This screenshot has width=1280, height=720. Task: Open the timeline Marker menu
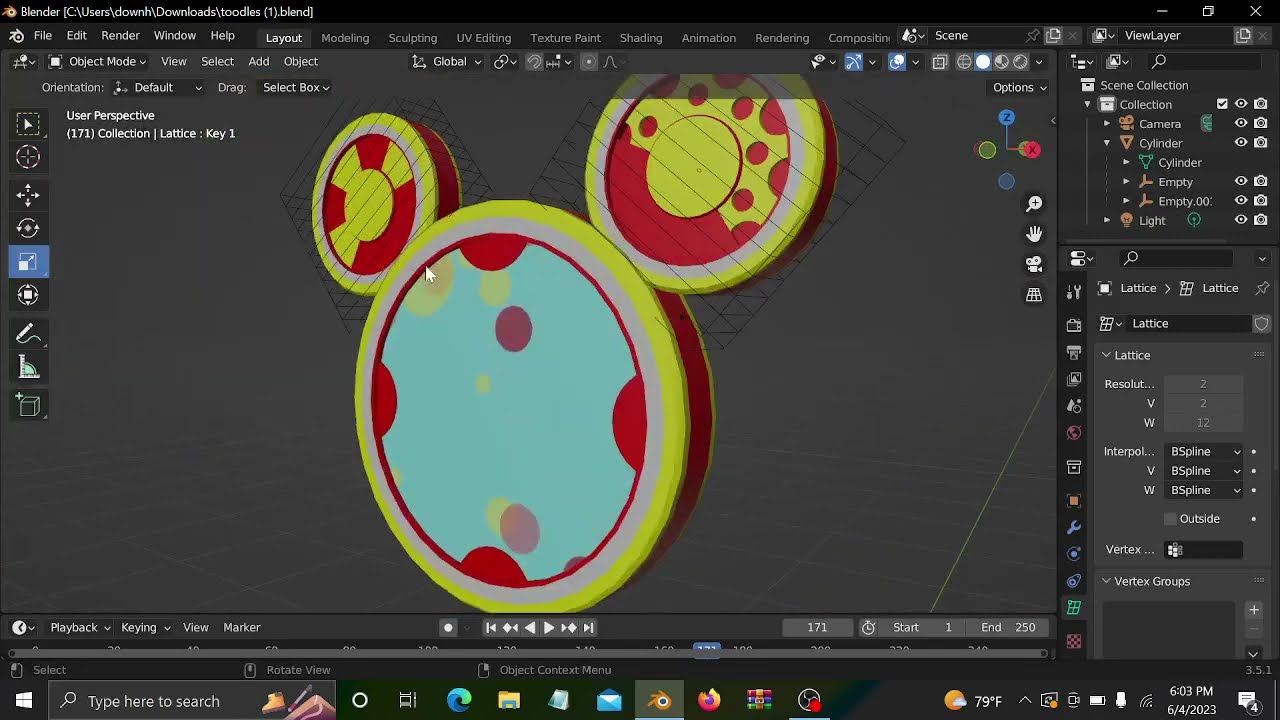coord(242,628)
